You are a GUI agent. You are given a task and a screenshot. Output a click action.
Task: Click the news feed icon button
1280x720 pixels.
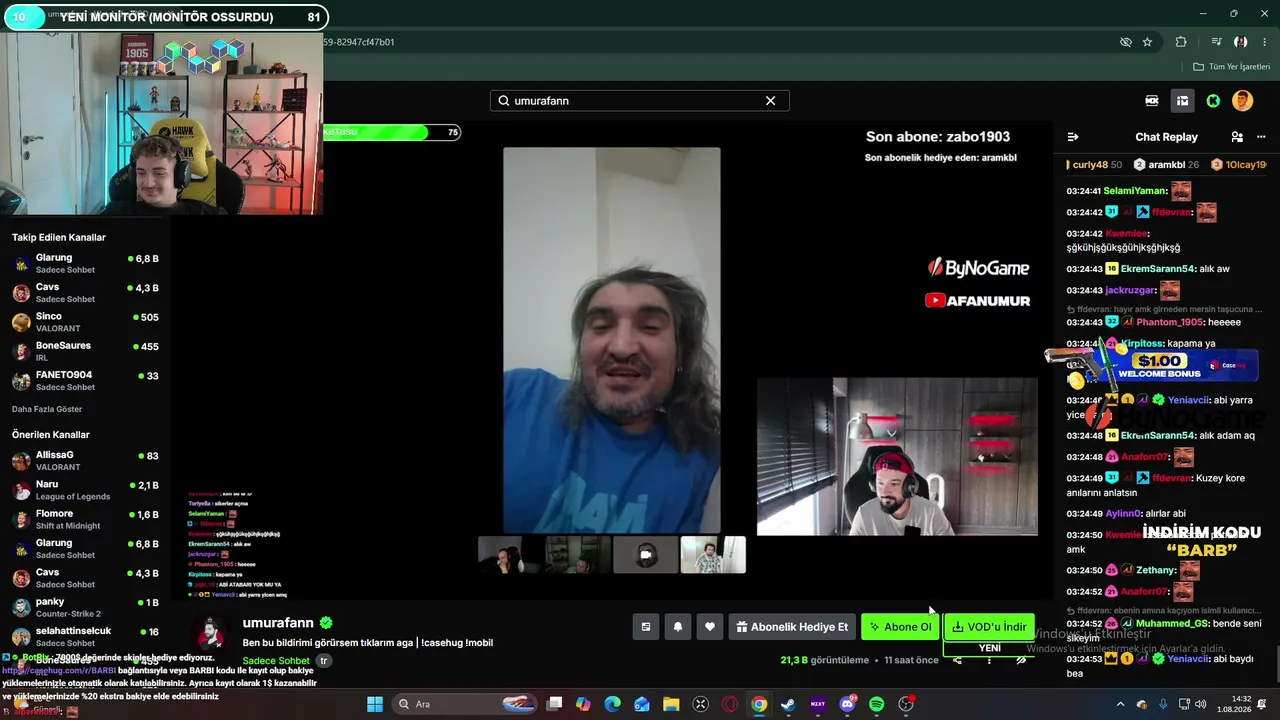[646, 627]
